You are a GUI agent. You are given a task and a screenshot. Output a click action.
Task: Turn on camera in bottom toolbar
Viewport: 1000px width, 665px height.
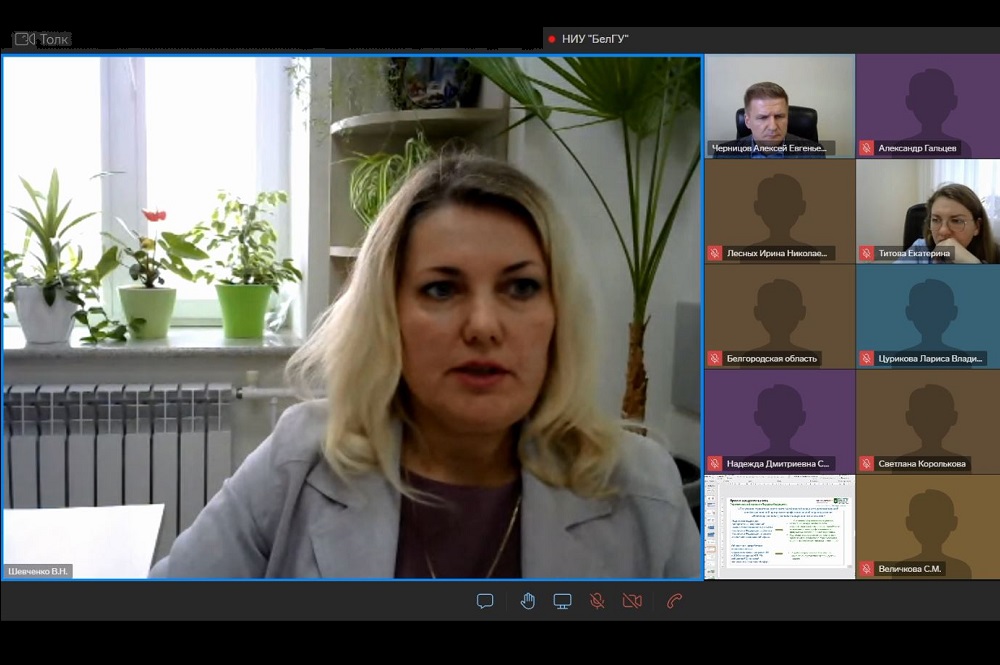(632, 601)
